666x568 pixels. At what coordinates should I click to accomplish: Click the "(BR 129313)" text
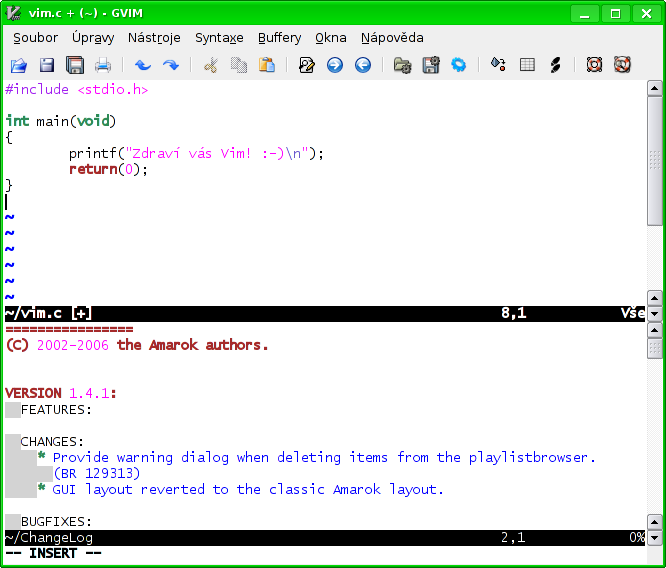click(x=96, y=474)
